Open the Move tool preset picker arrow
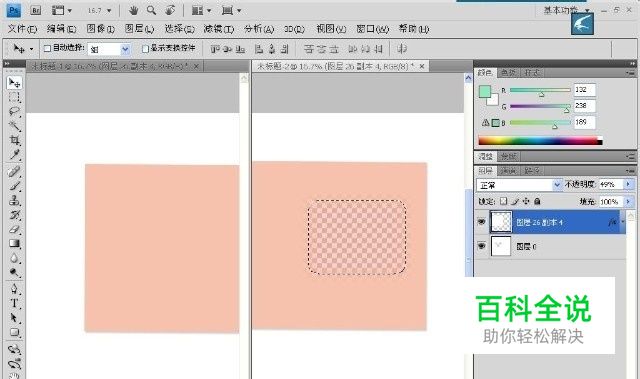This screenshot has height=379, width=640. (31, 49)
